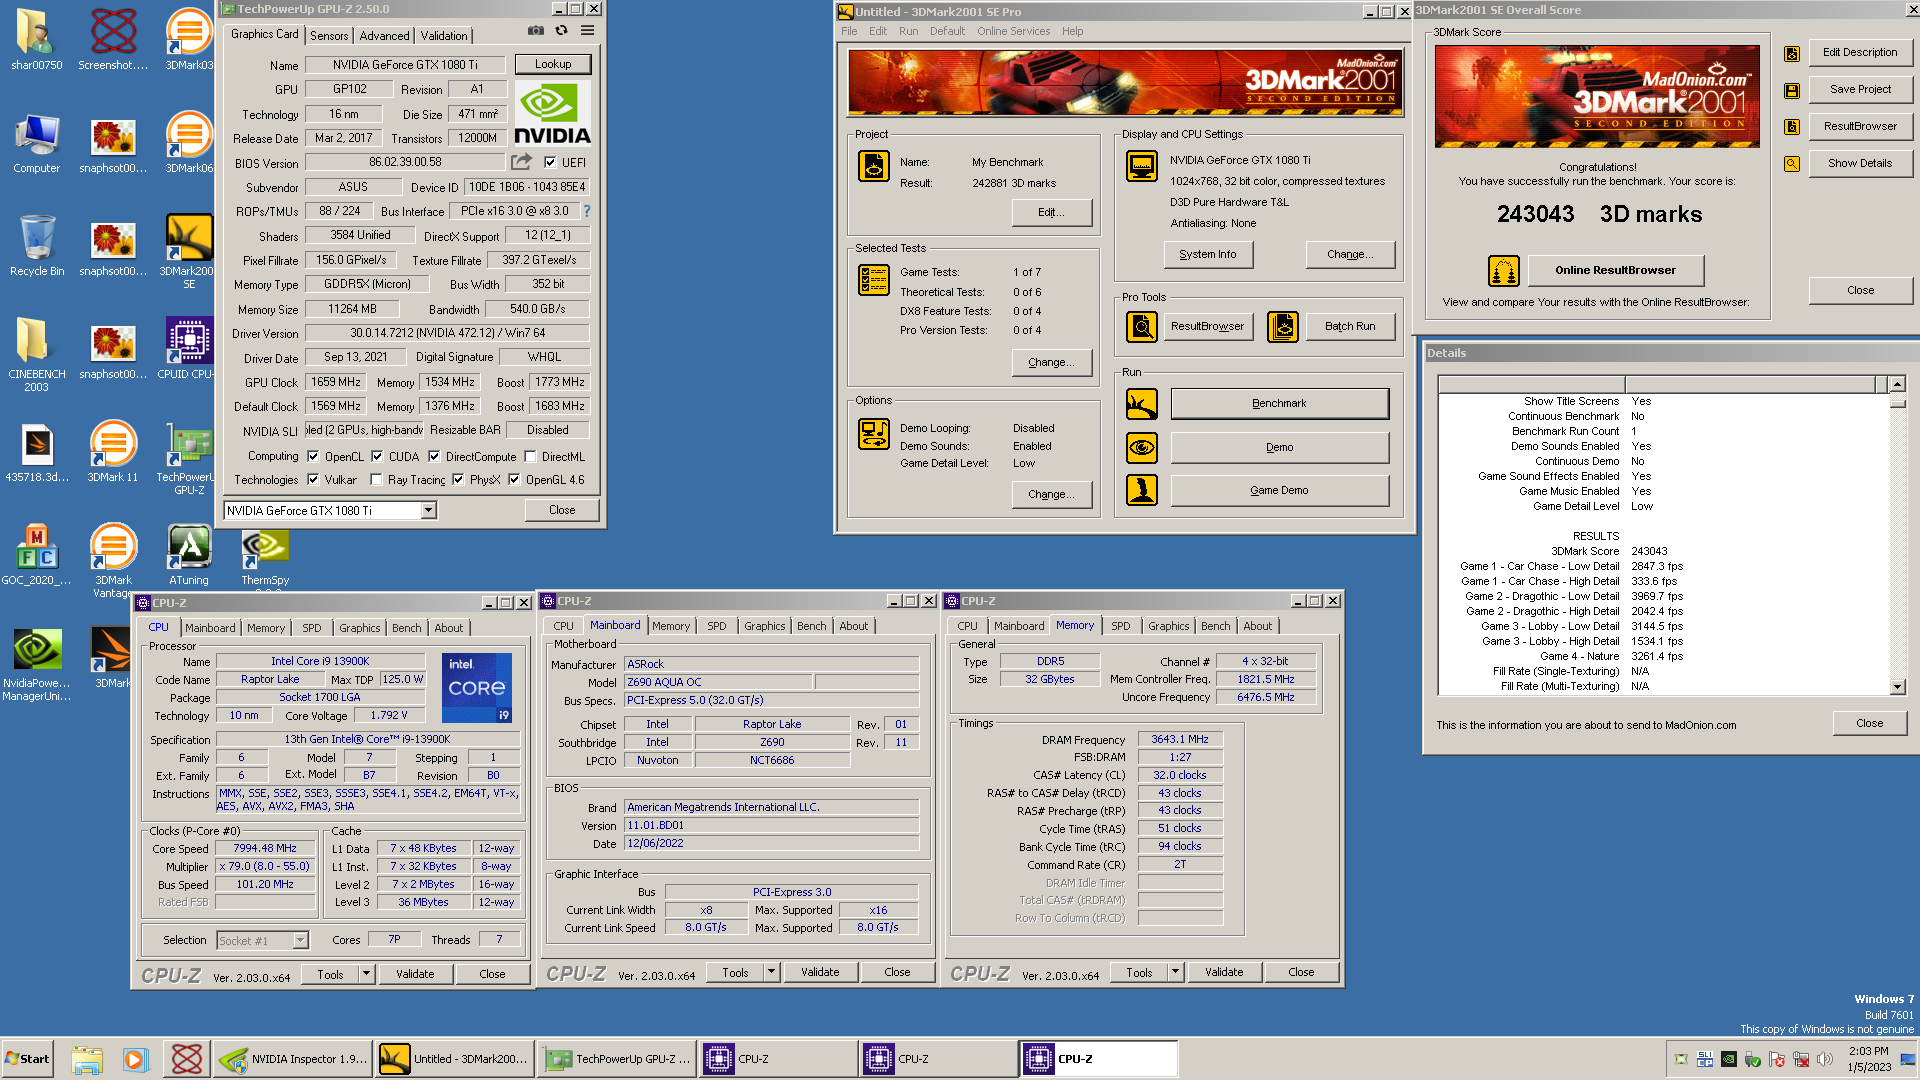This screenshot has height=1080, width=1920.
Task: Click the BIOS export arrow icon in GPU-Z
Action: click(521, 162)
